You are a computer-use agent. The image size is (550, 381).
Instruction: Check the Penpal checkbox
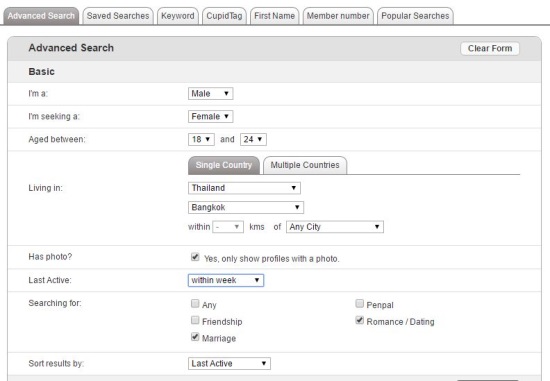[x=360, y=303]
